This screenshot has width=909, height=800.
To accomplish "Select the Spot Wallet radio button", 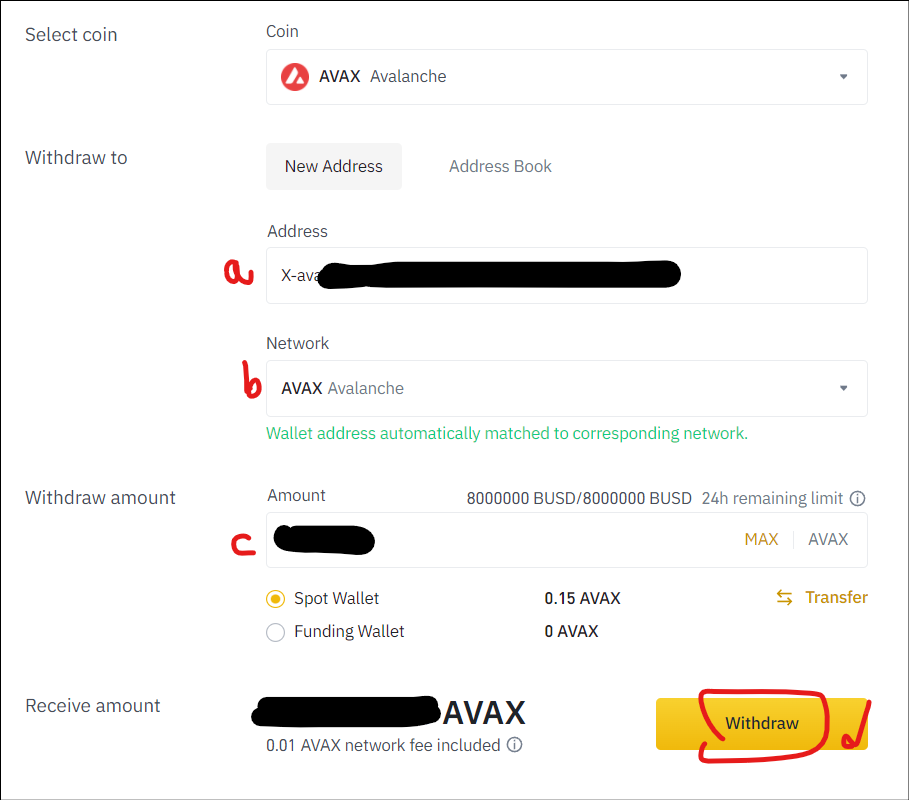I will pos(275,599).
